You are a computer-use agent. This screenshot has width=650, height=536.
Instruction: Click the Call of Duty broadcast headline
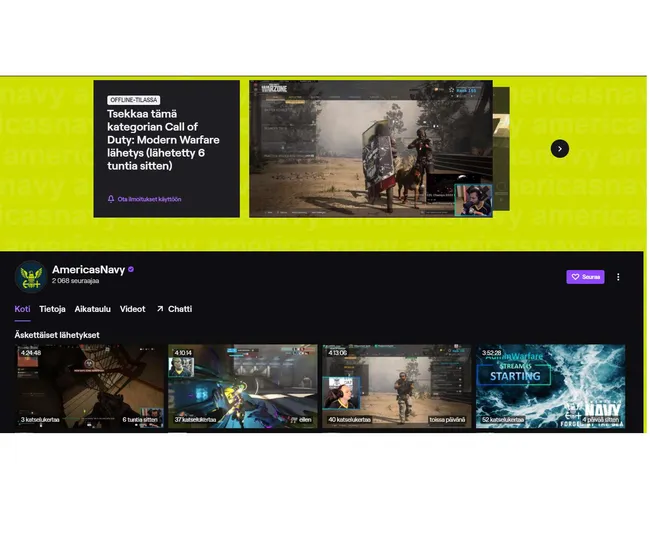(163, 140)
